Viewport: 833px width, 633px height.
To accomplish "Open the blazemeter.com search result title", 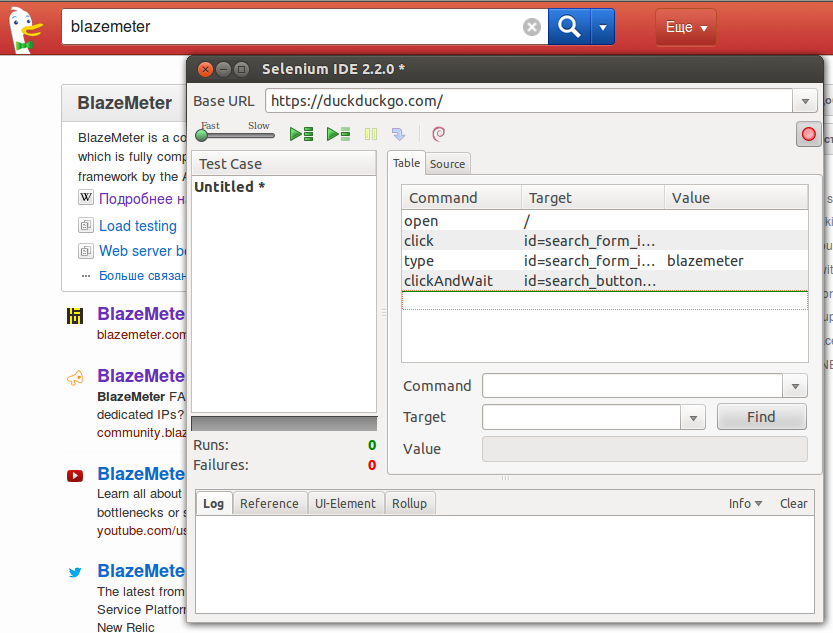I will click(x=141, y=314).
